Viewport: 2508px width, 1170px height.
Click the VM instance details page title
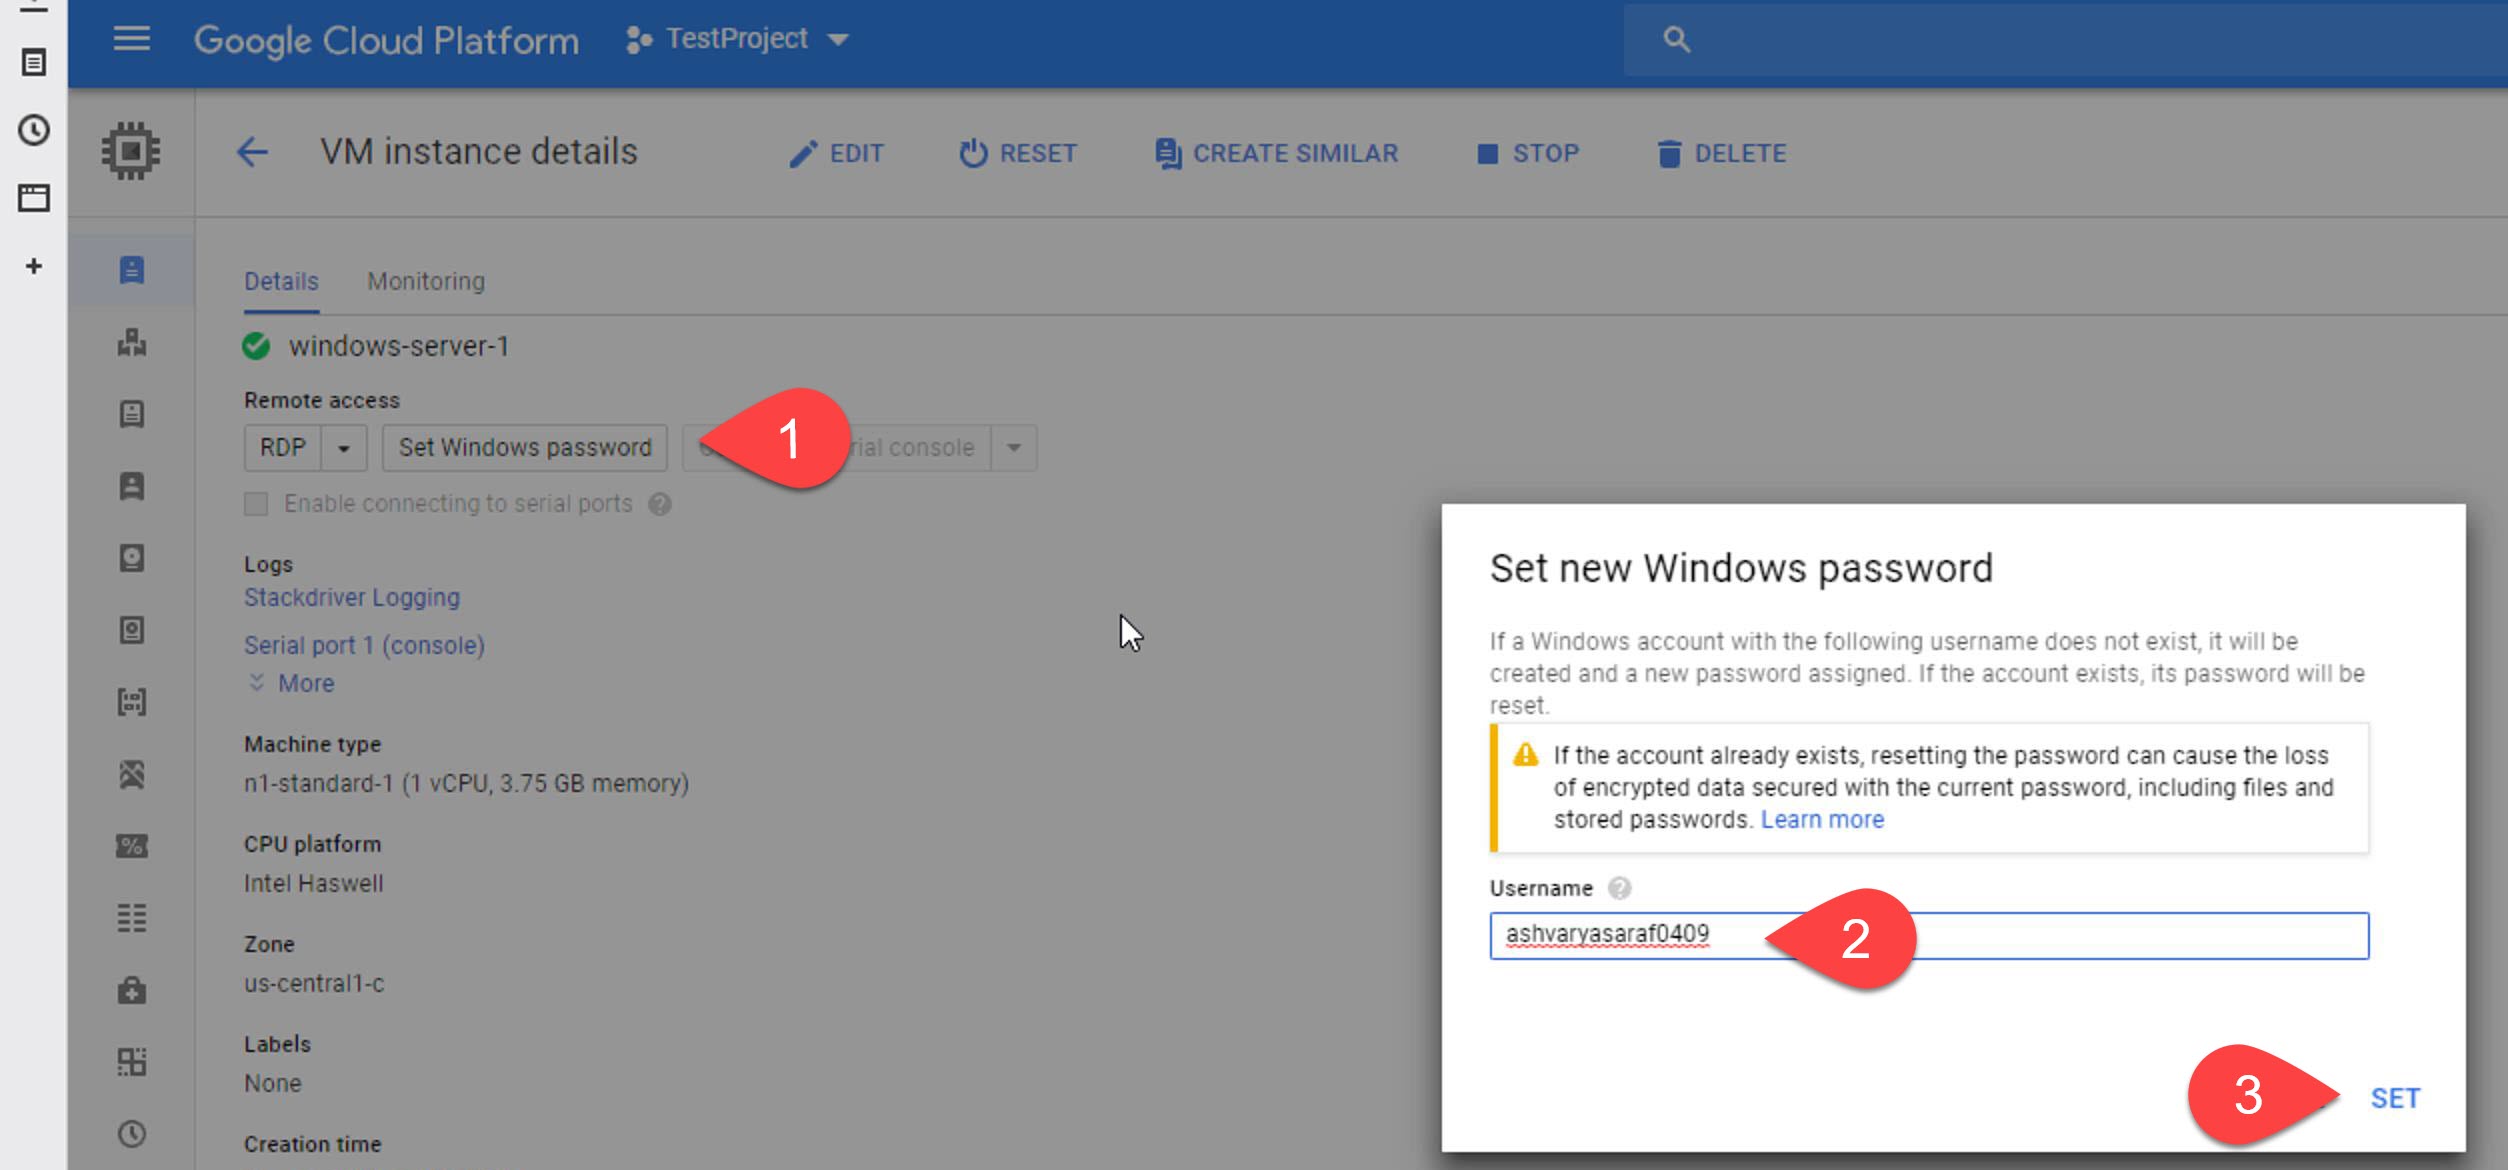tap(479, 152)
